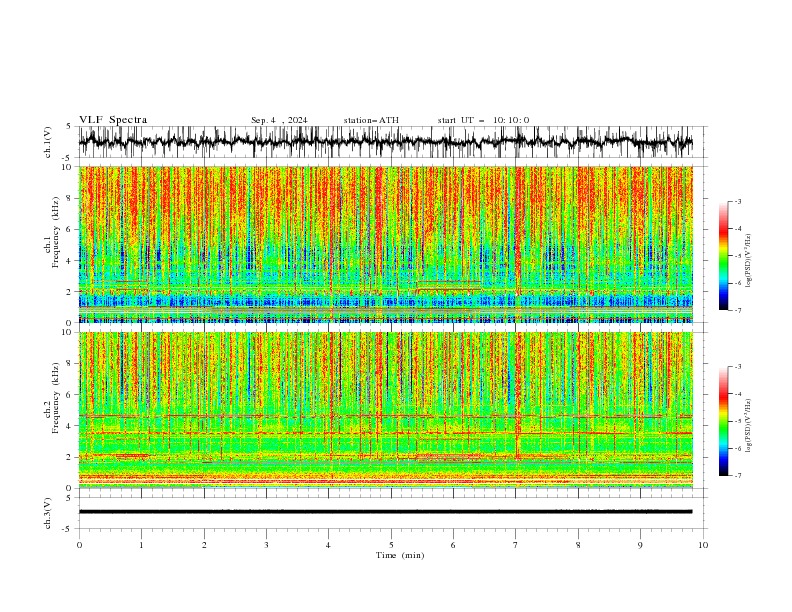Click the ch.2 PSD color bar
Screen dimensions: 792x612
click(x=723, y=421)
